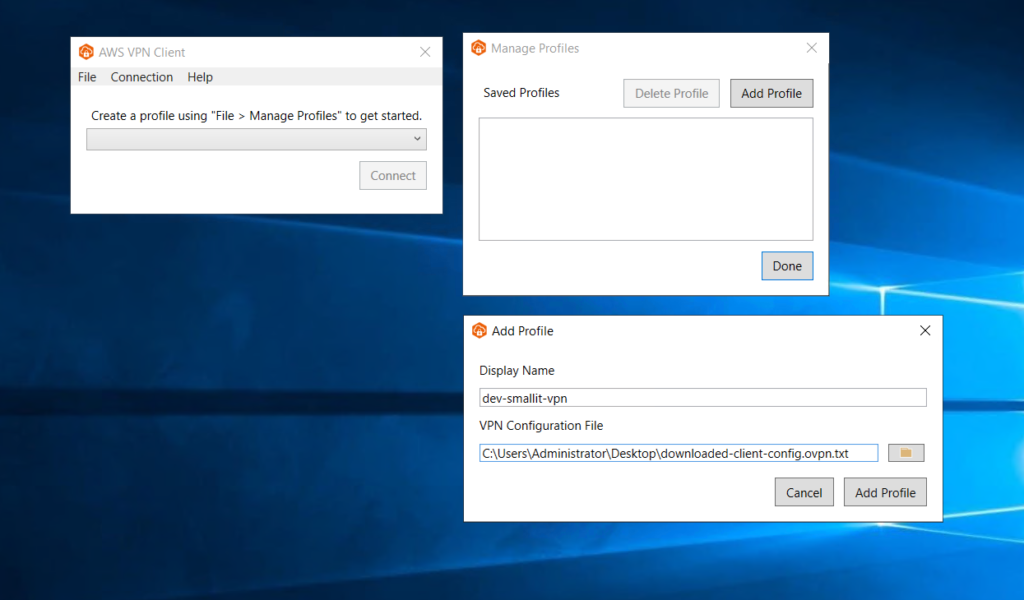Click the VPN Configuration File path field
Viewport: 1024px width, 600px height.
click(x=678, y=452)
